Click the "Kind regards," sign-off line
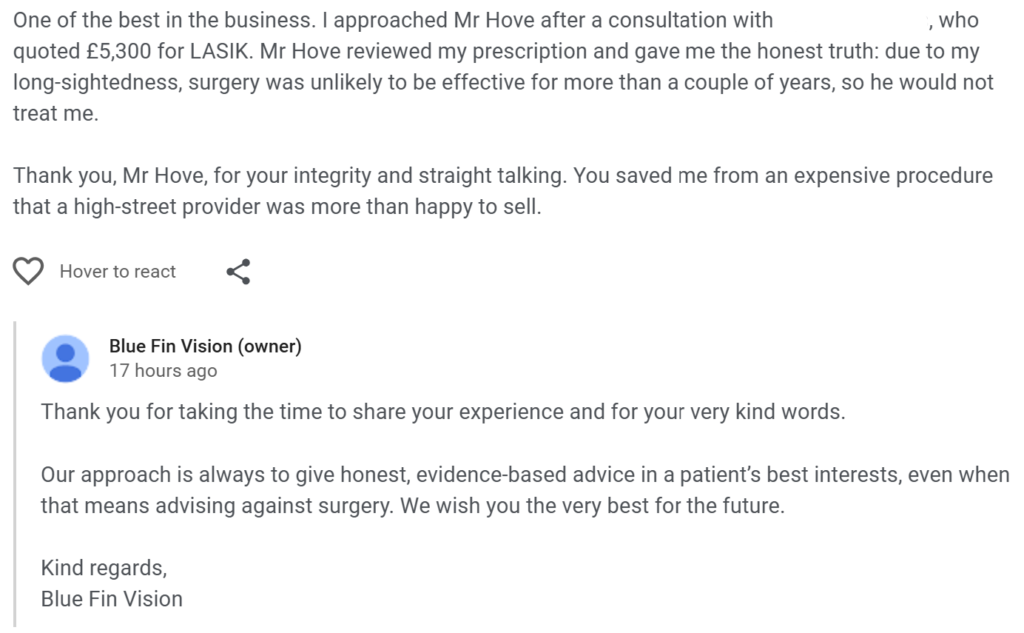Image resolution: width=1024 pixels, height=633 pixels. [x=104, y=568]
